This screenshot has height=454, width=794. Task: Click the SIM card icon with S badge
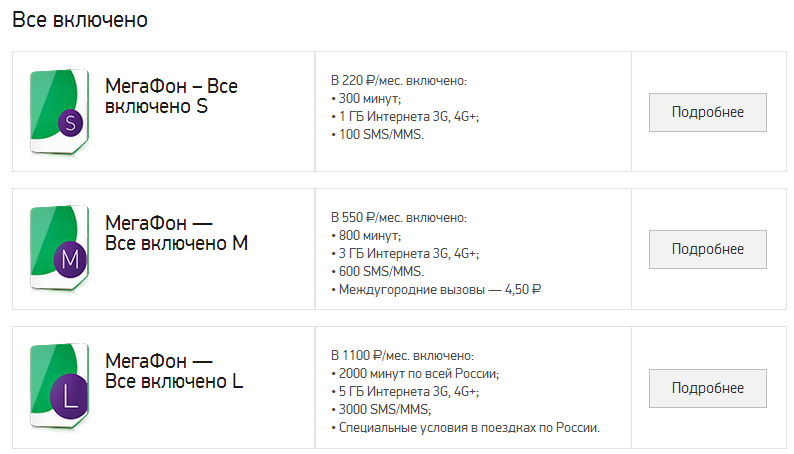tap(59, 111)
